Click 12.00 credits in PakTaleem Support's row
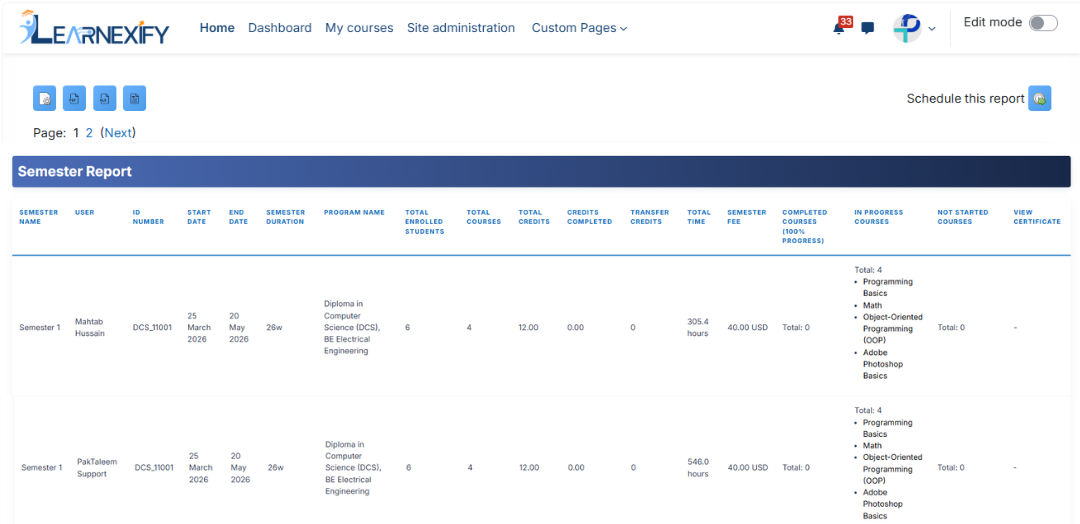1080x524 pixels. (530, 468)
